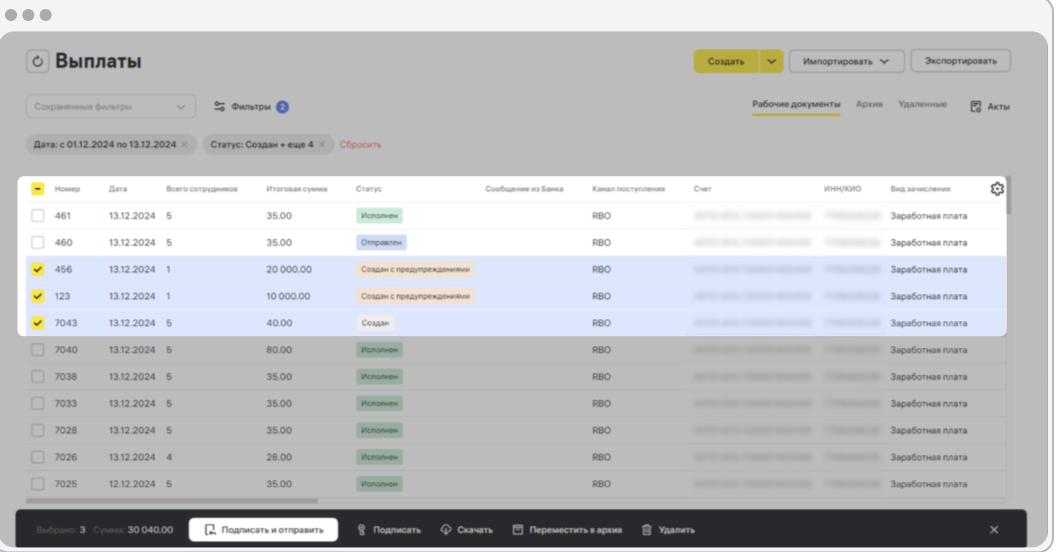Click the refresh icon beside Выплаты title

click(x=37, y=62)
